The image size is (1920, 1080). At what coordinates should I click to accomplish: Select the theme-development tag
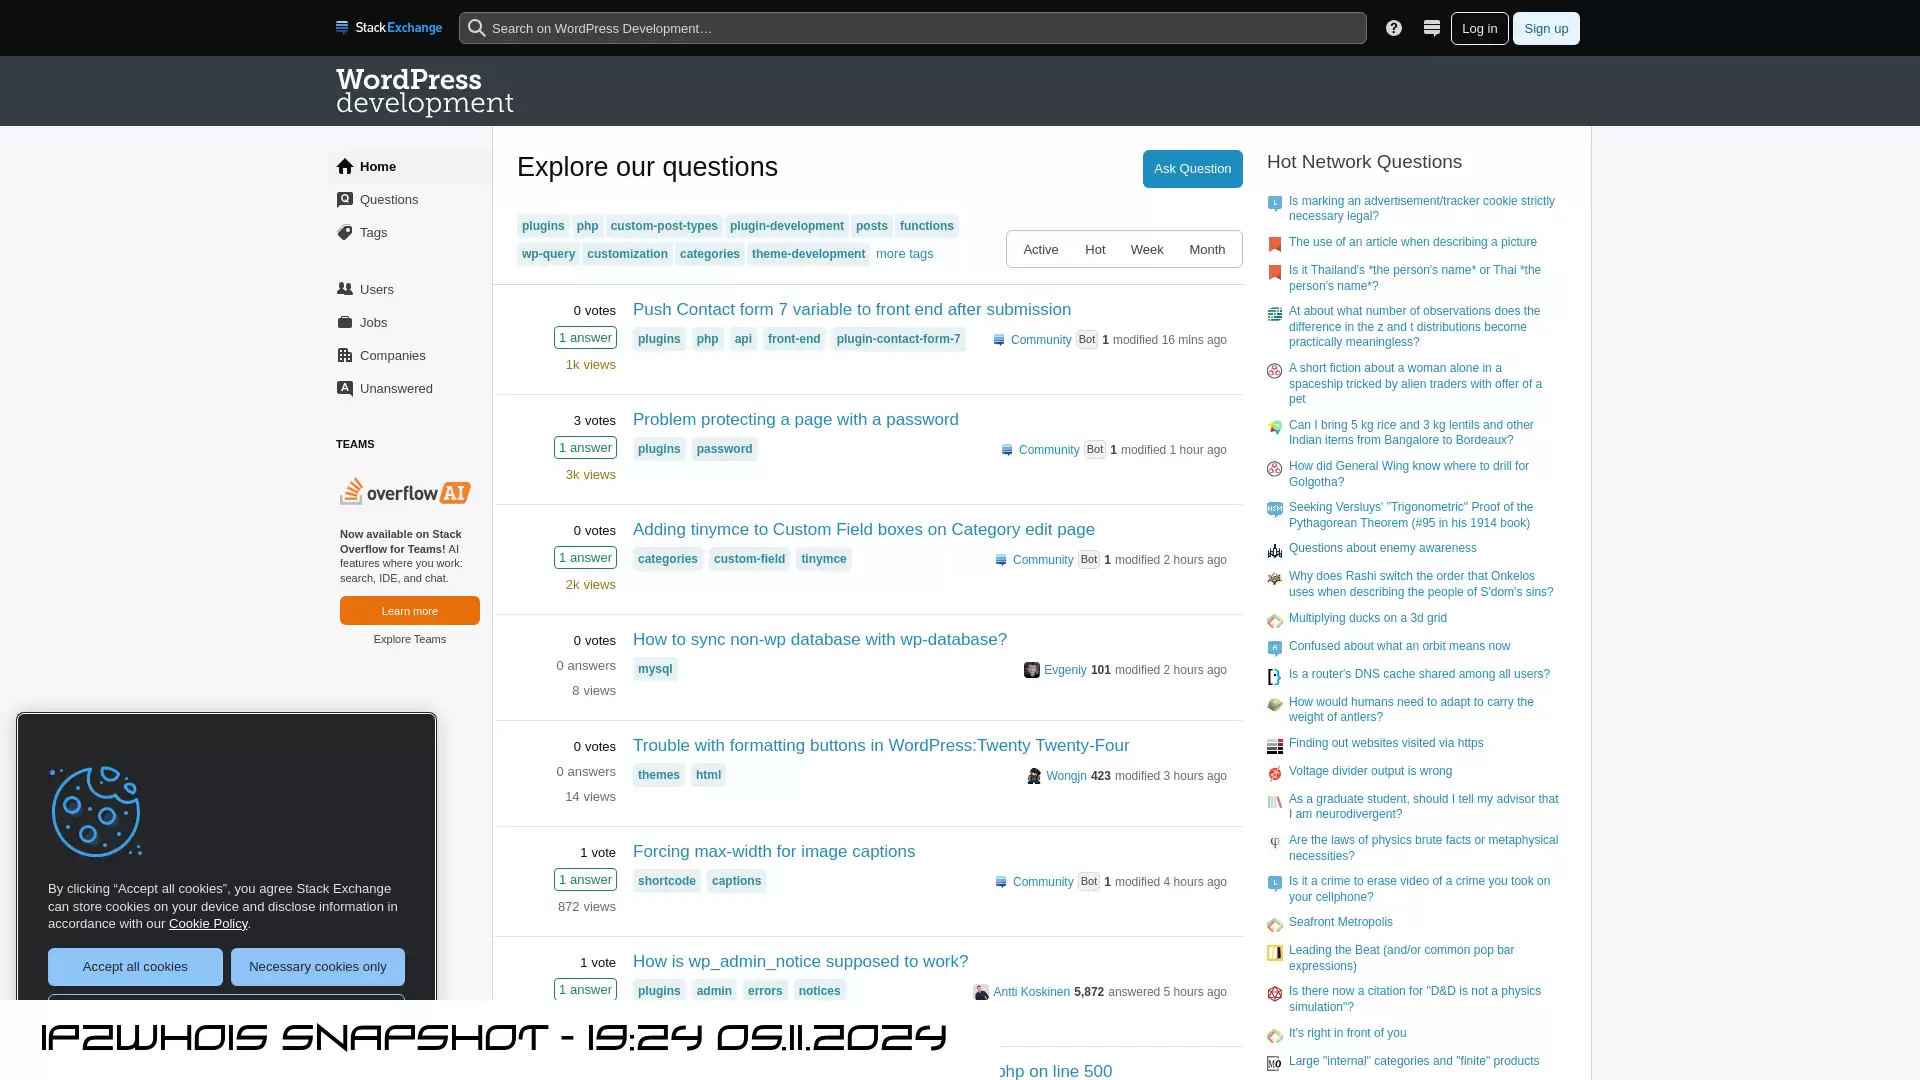tap(808, 254)
